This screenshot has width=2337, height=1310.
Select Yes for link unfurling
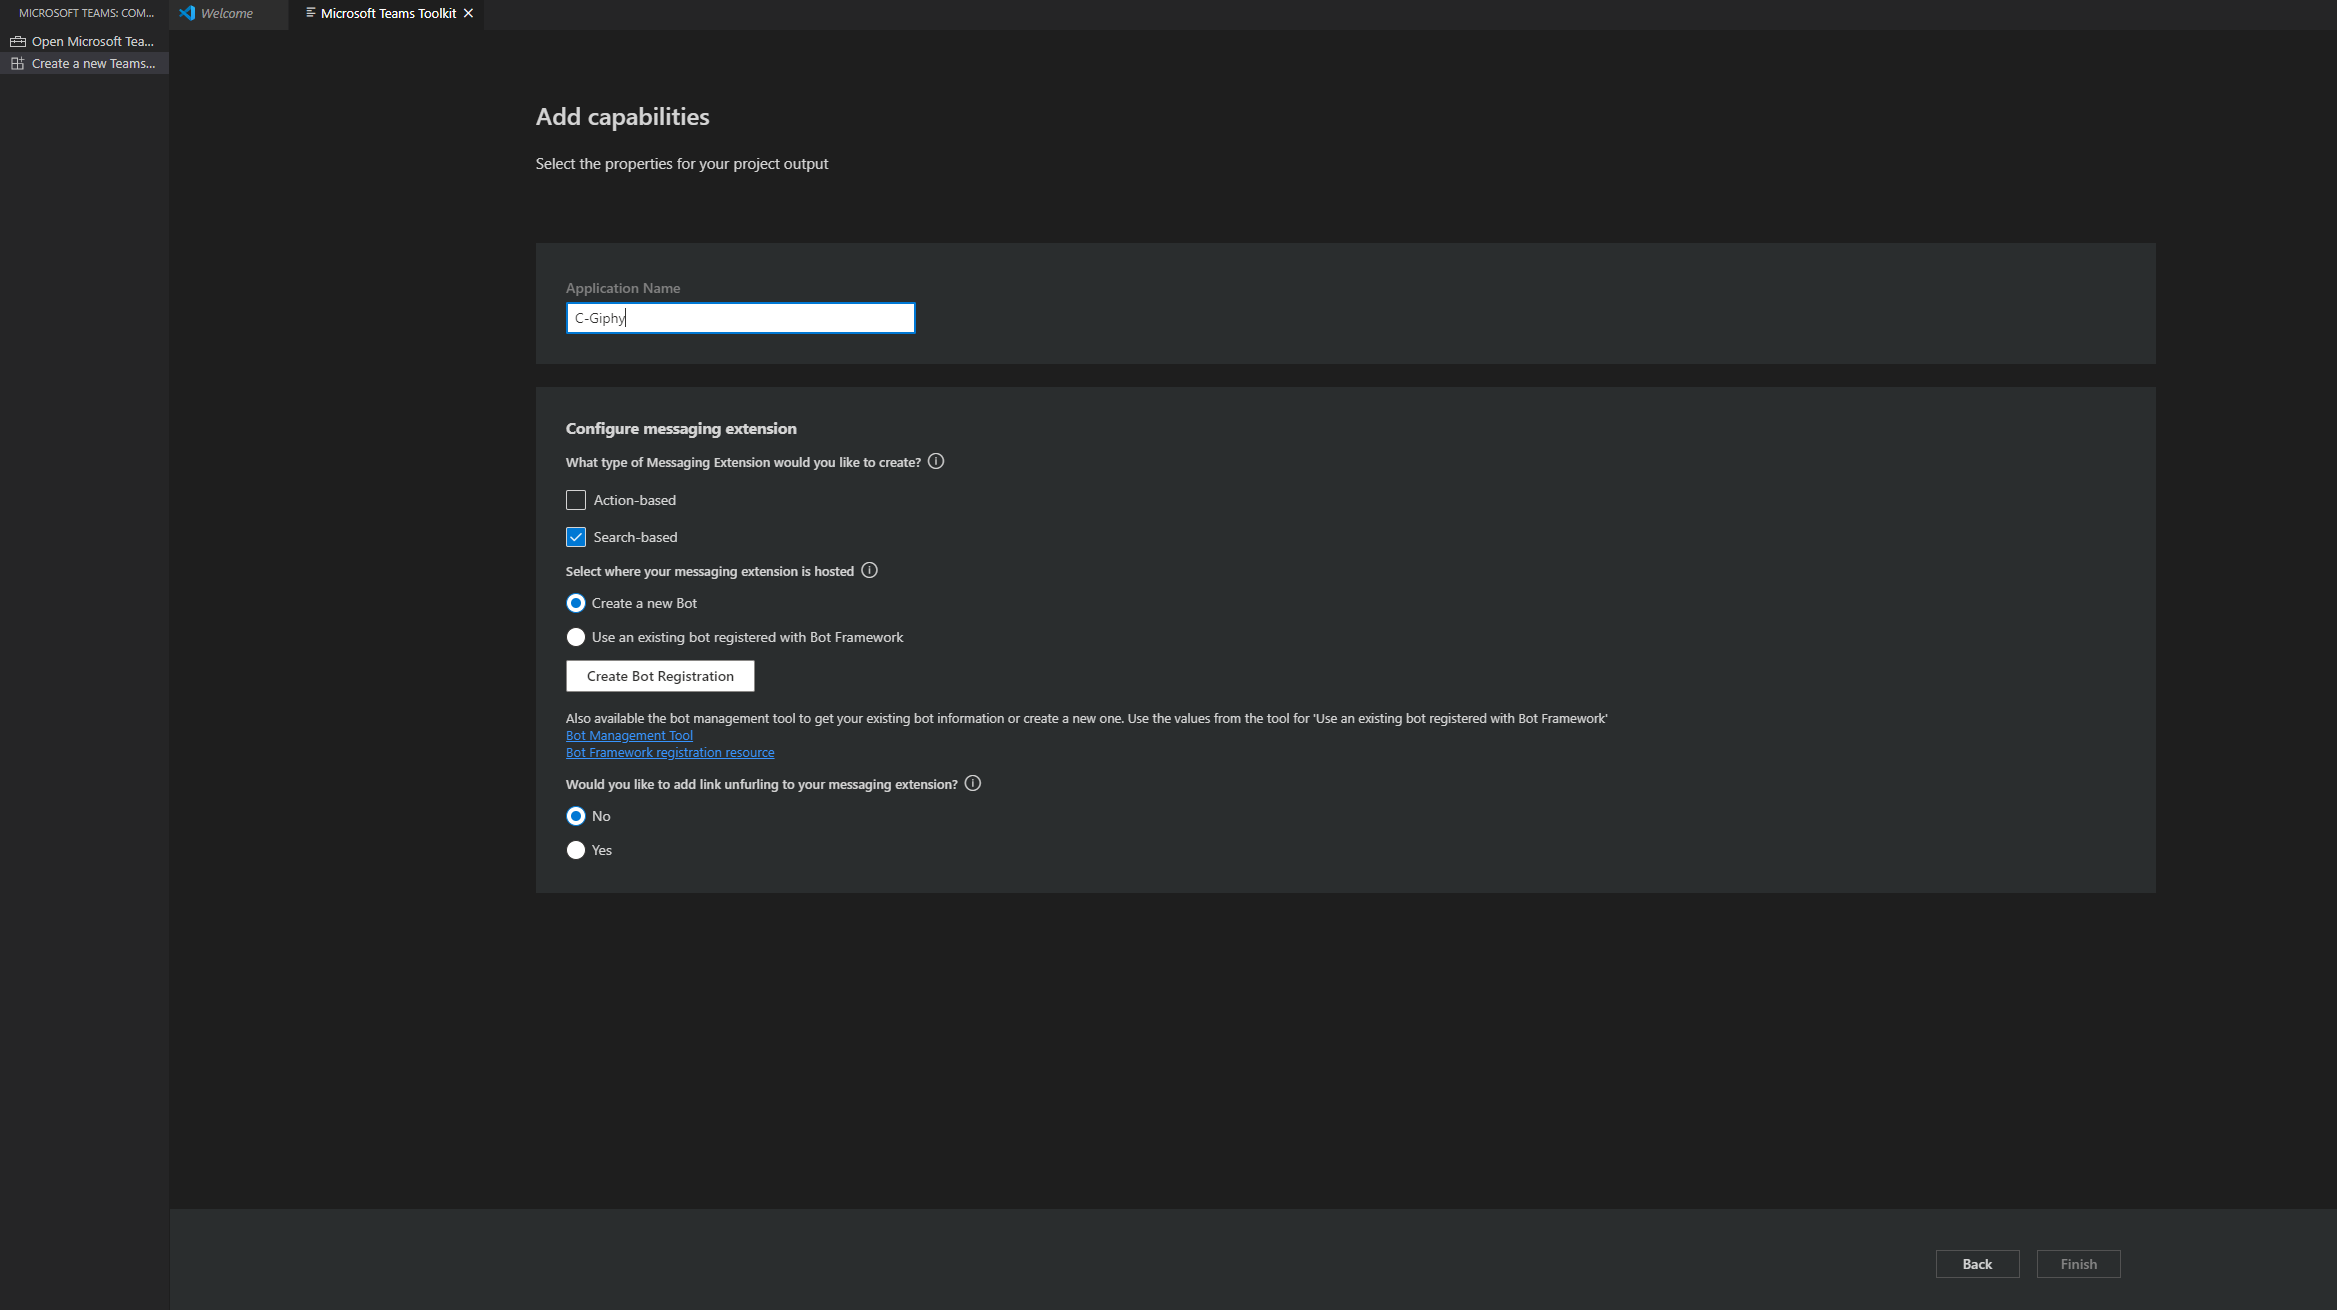[576, 850]
